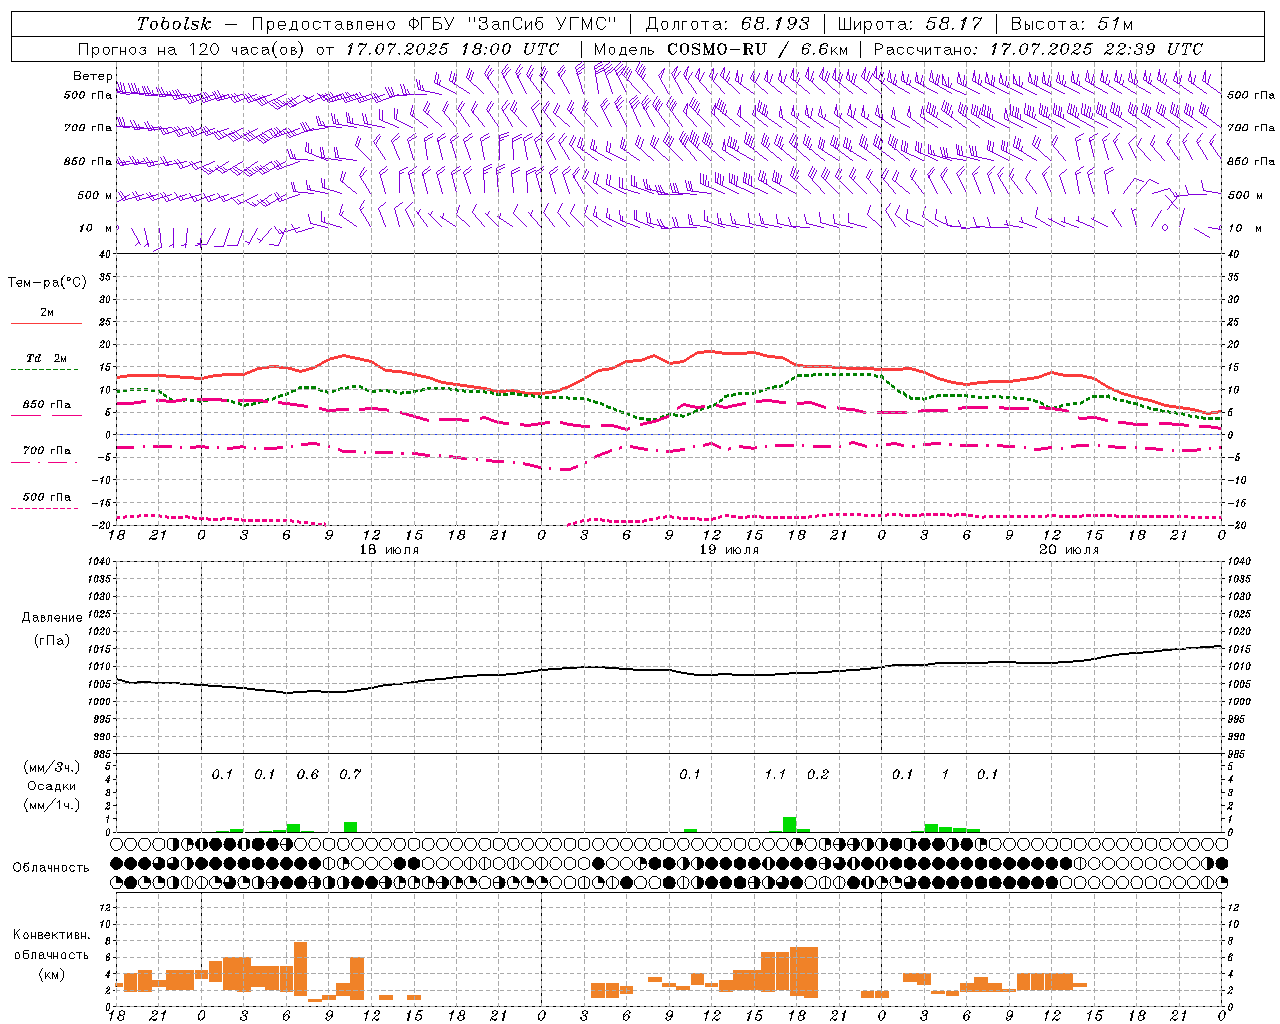1280x1024 pixels.
Task: Click the 0.6 precipitation value
Action: 308,775
